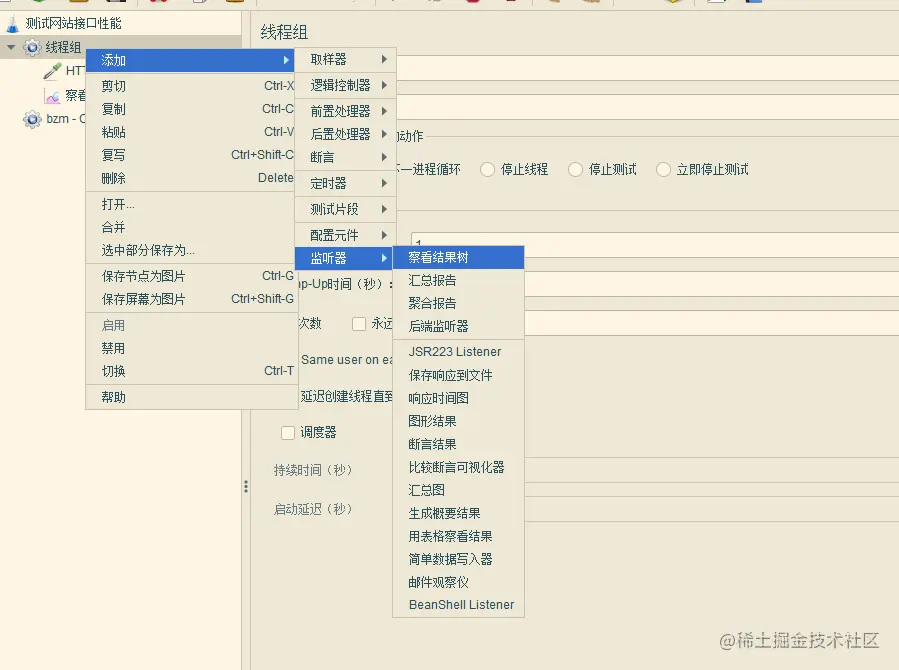Choose 粘贴 from the context menu
Viewport: 899px width, 670px height.
coord(112,131)
